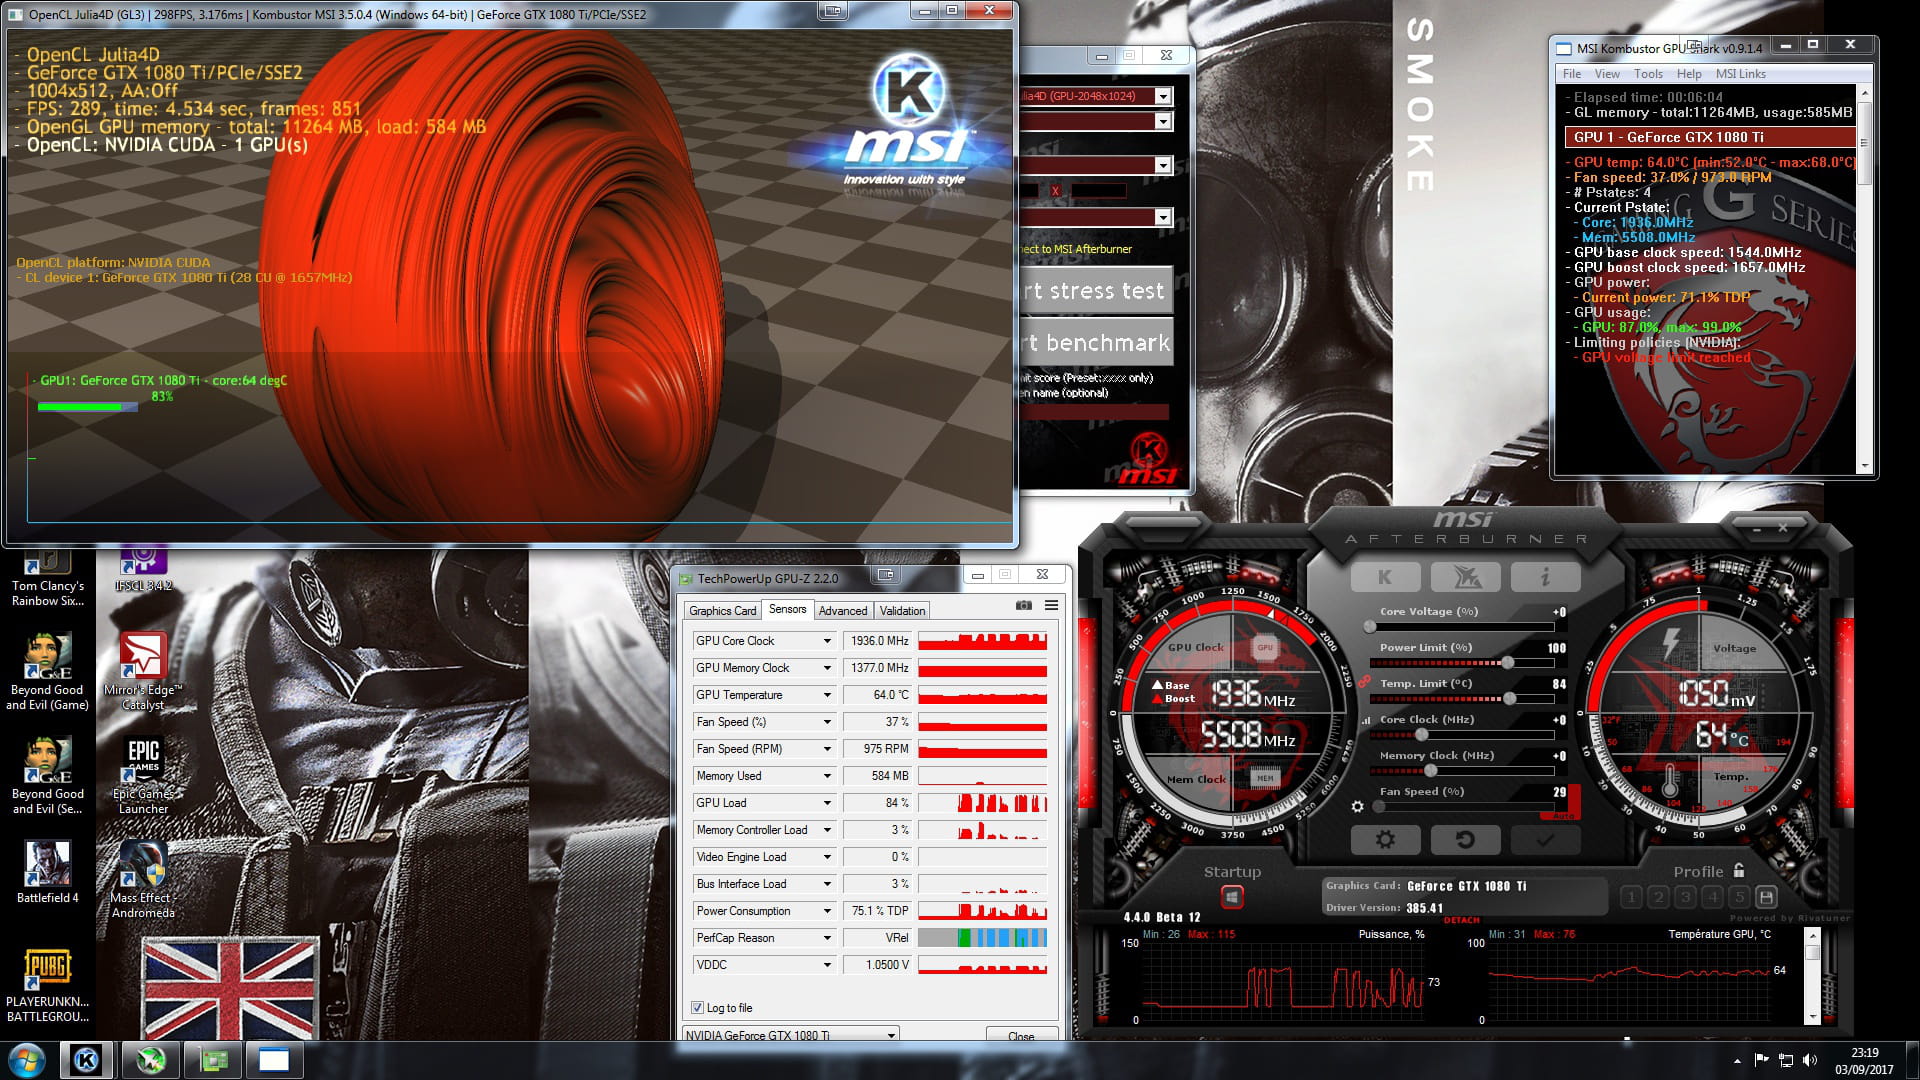Open Afterburner information button
The width and height of the screenshot is (1920, 1080).
1545,577
